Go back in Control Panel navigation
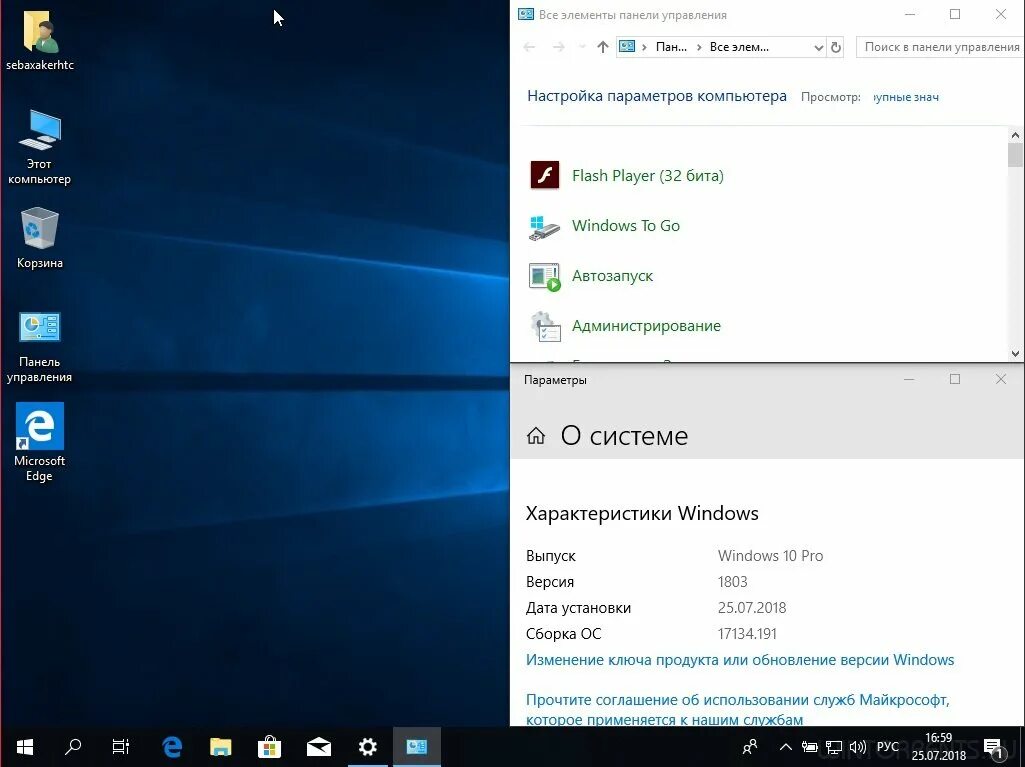This screenshot has width=1025, height=767. (x=529, y=47)
